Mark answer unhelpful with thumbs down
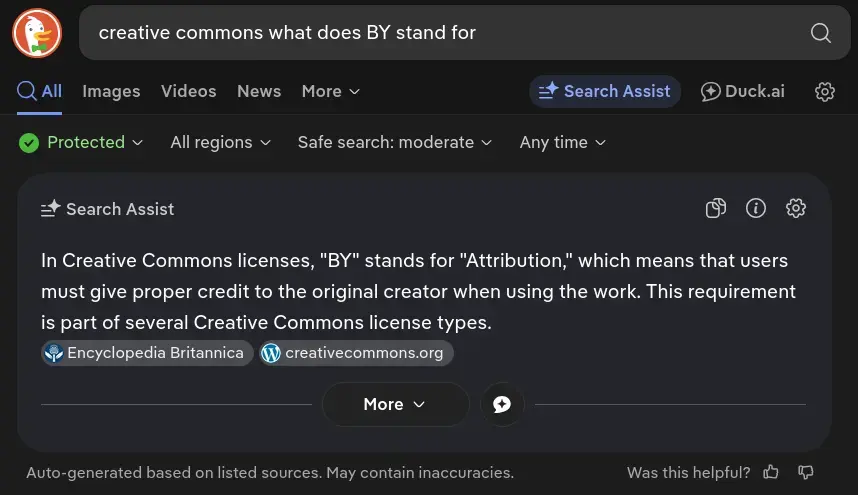The height and width of the screenshot is (495, 858). (806, 472)
